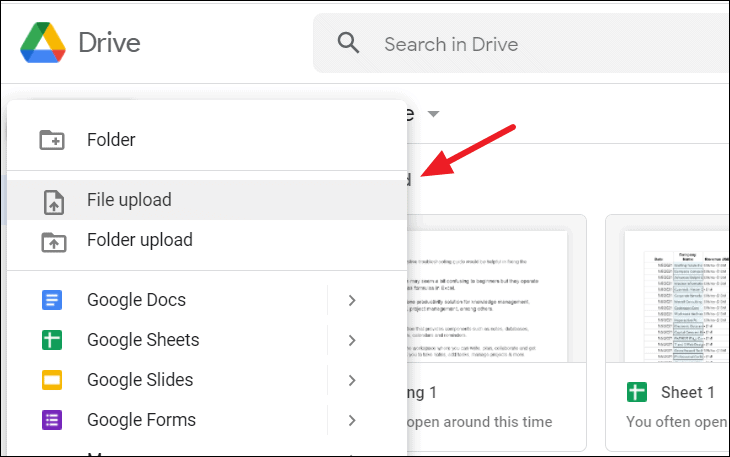Viewport: 730px width, 457px height.
Task: Click the 'open around this time' caption
Action: [x=480, y=422]
